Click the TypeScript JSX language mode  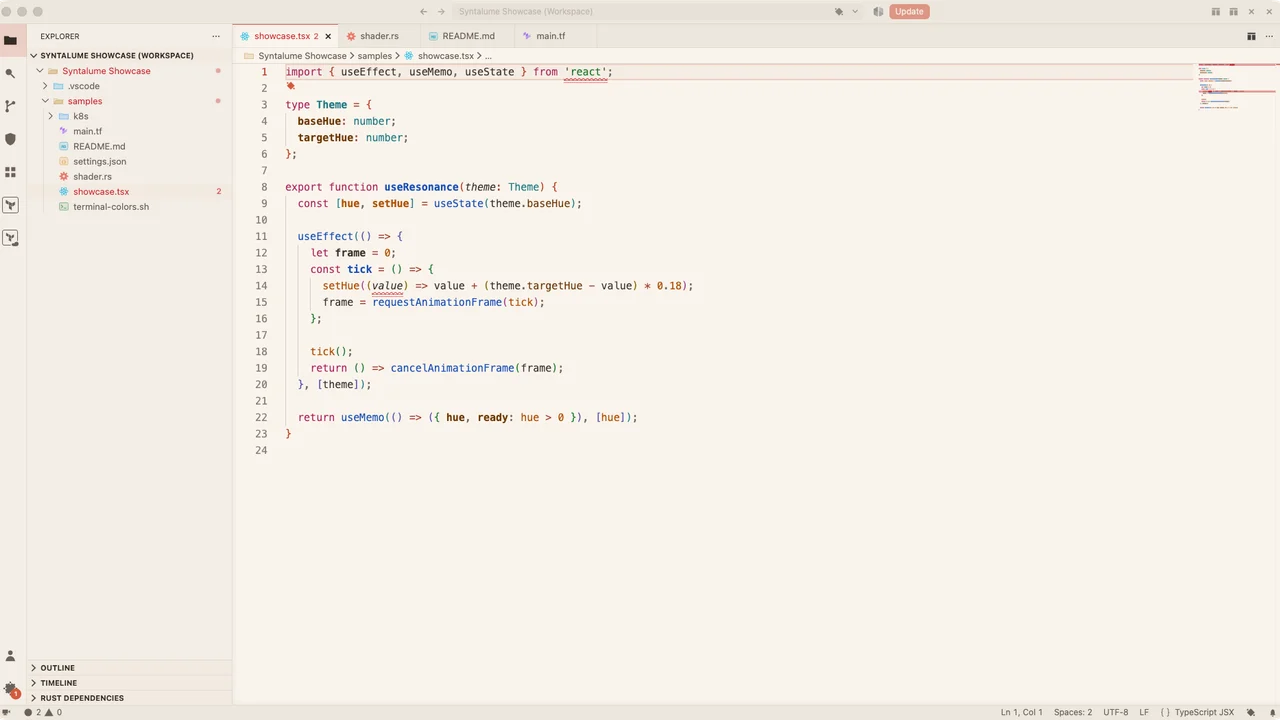(x=1204, y=712)
